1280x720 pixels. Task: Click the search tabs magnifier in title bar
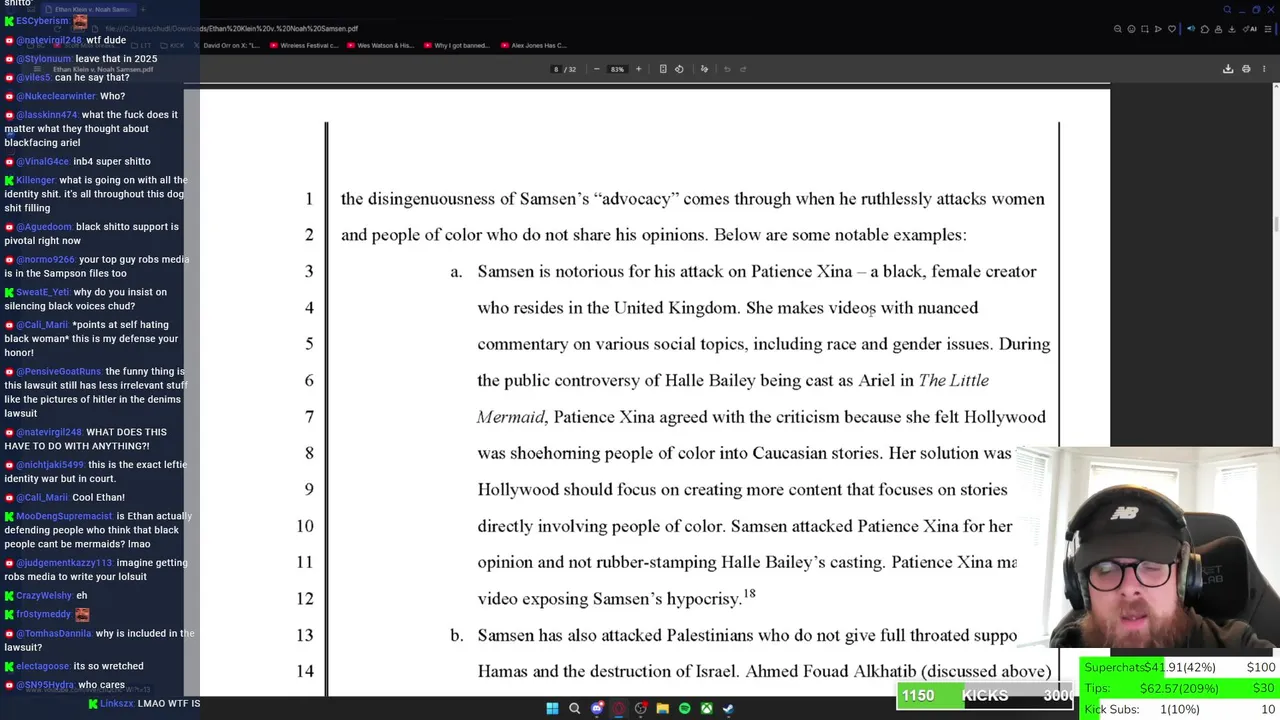tap(1227, 9)
